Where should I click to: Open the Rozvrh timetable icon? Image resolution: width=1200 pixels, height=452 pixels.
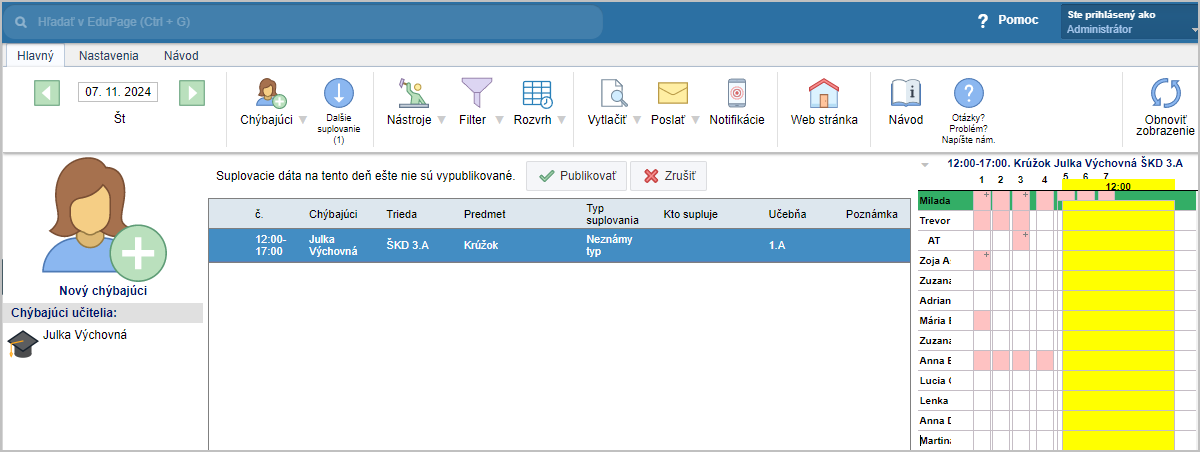point(537,93)
